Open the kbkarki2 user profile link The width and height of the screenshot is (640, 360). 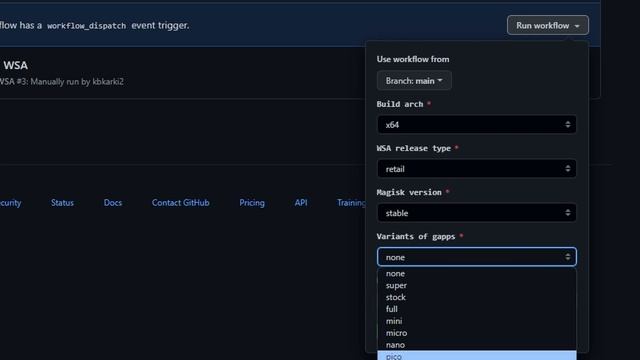click(108, 82)
